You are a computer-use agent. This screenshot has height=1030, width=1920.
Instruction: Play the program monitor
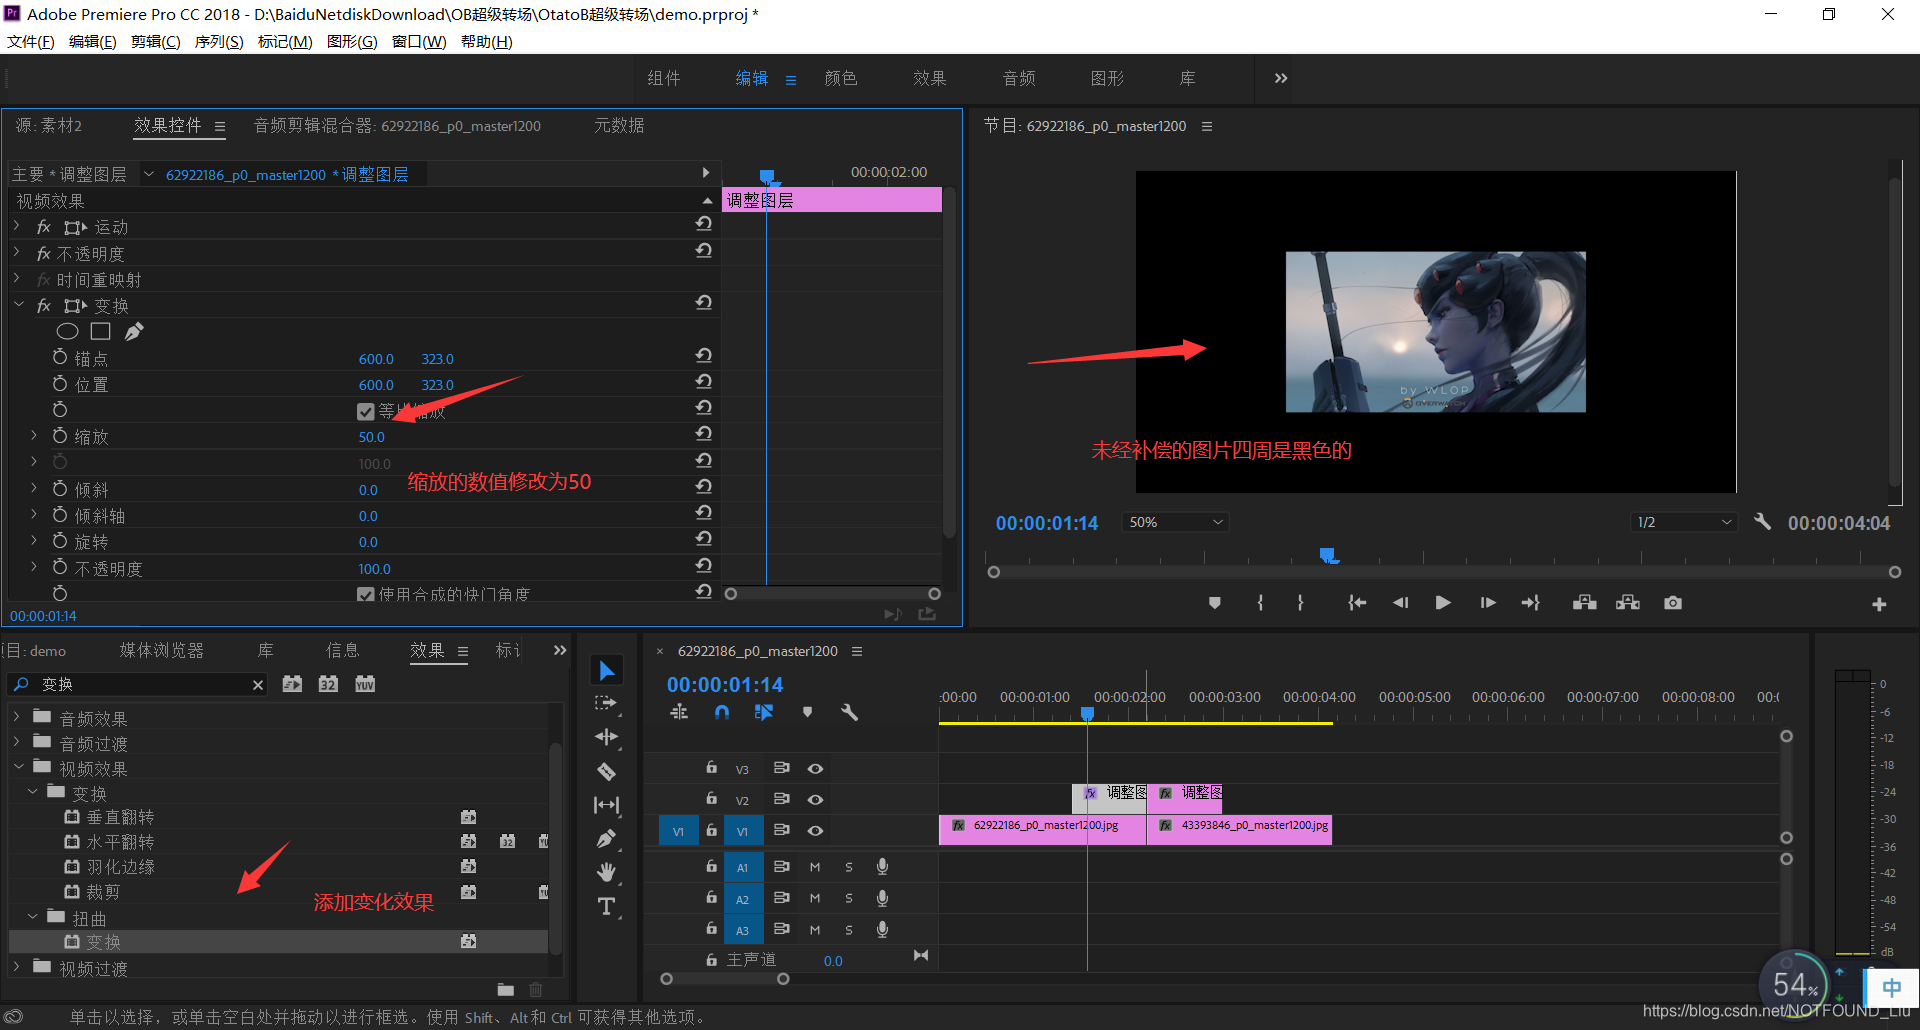click(x=1443, y=603)
